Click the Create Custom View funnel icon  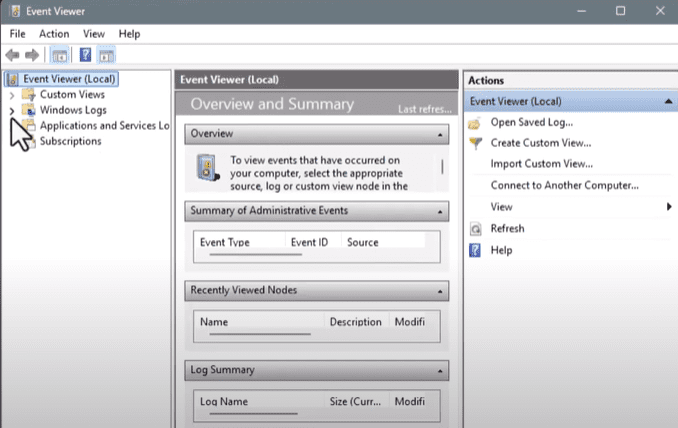click(x=475, y=143)
